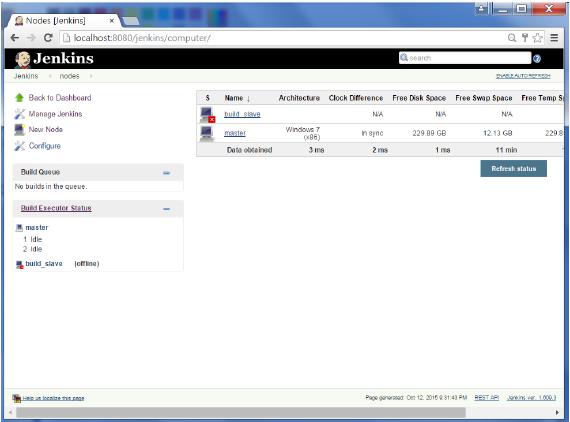This screenshot has width=570, height=422.
Task: Click the green Back to Dashboard arrow icon
Action: 19,97
